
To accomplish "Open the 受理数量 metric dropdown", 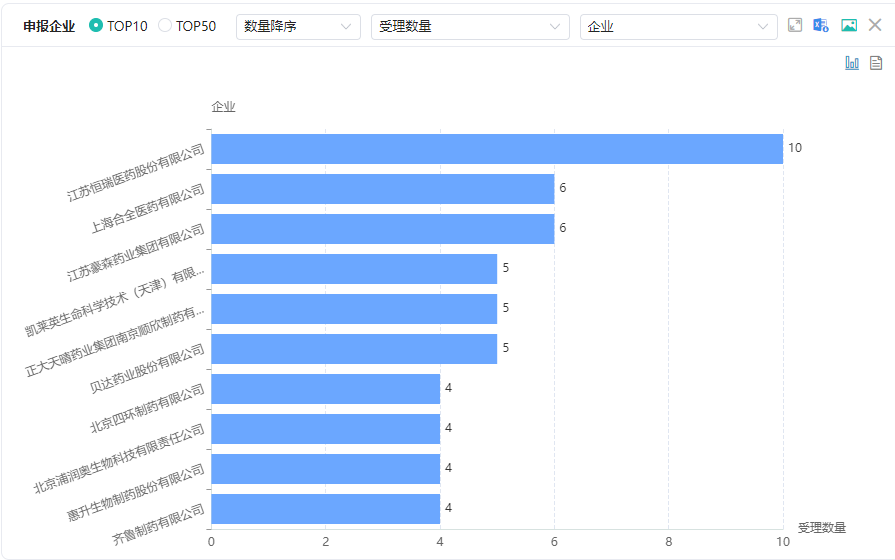I will [x=470, y=27].
